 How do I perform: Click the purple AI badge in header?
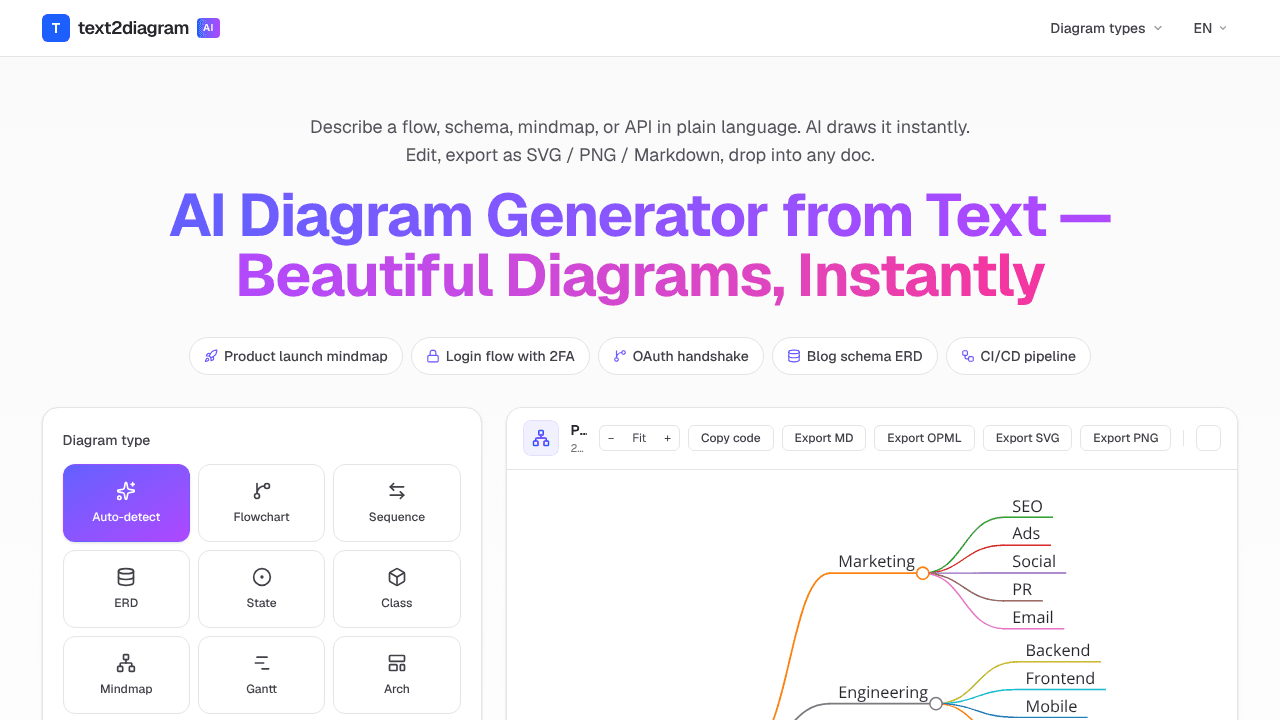pos(208,28)
